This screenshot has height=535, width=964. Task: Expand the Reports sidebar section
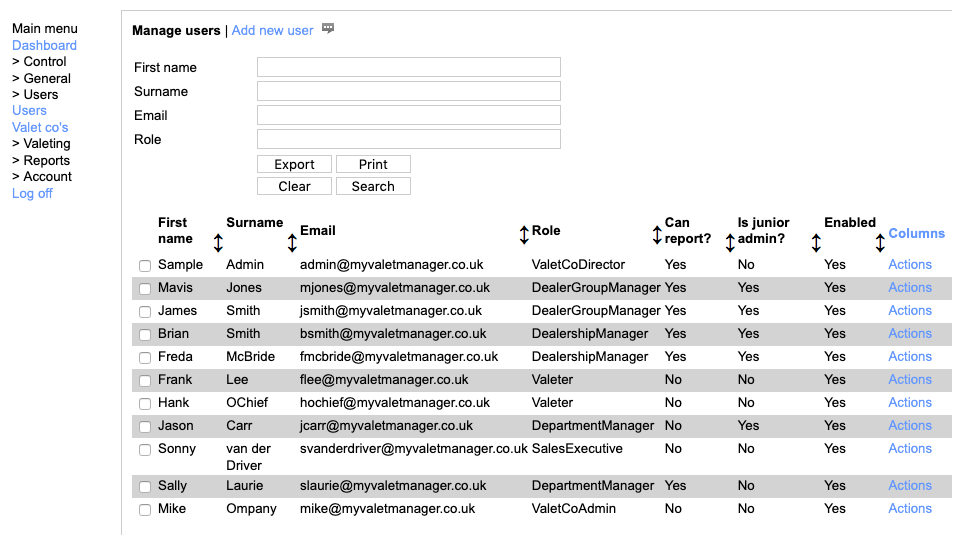point(41,160)
